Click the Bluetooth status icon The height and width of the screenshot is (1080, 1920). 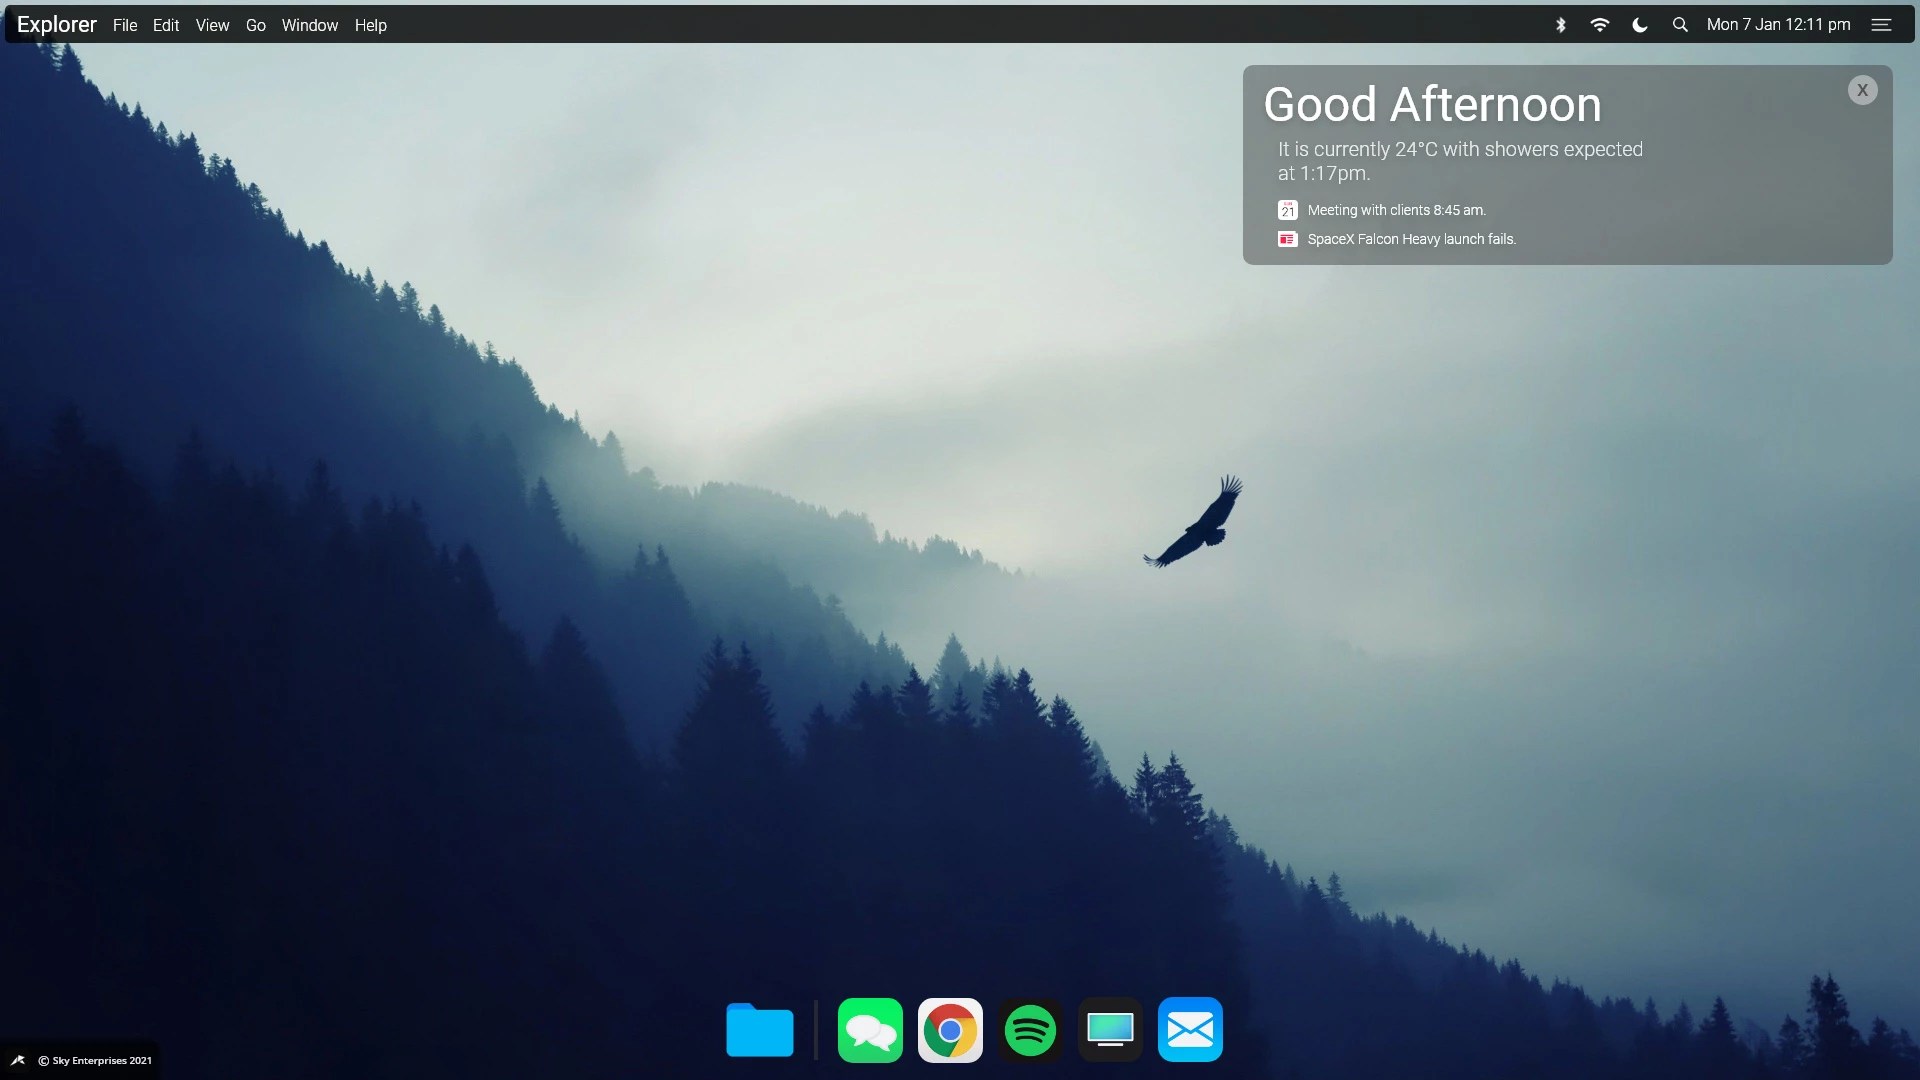(1560, 25)
